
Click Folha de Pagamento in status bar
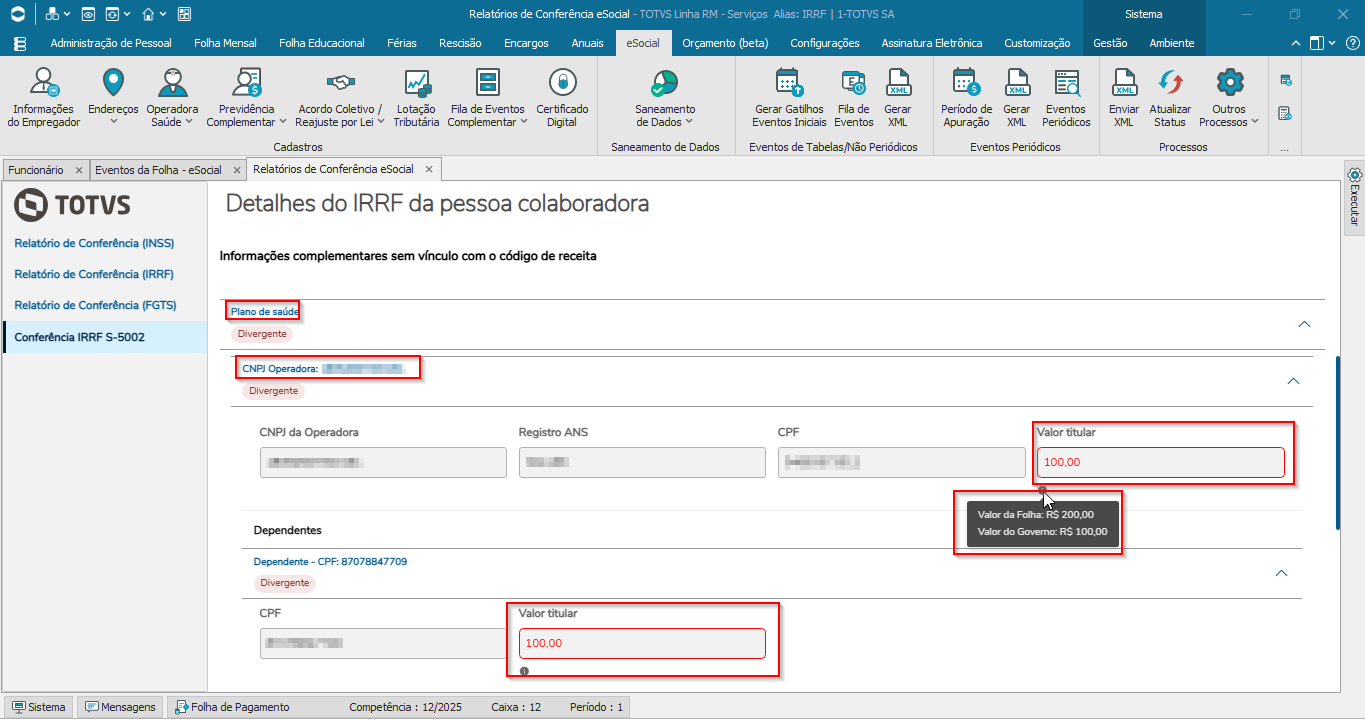pyautogui.click(x=232, y=707)
